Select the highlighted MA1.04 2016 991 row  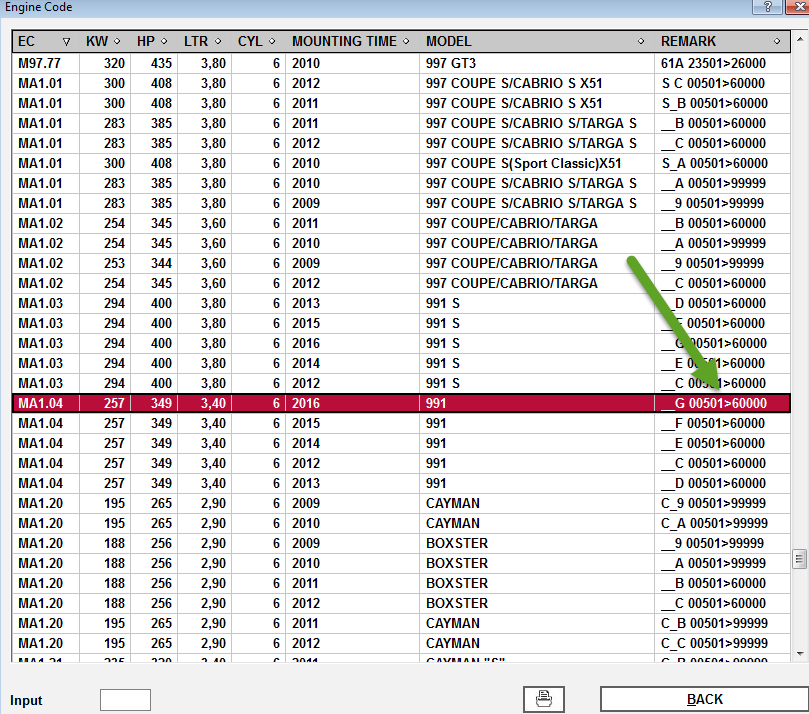point(400,403)
